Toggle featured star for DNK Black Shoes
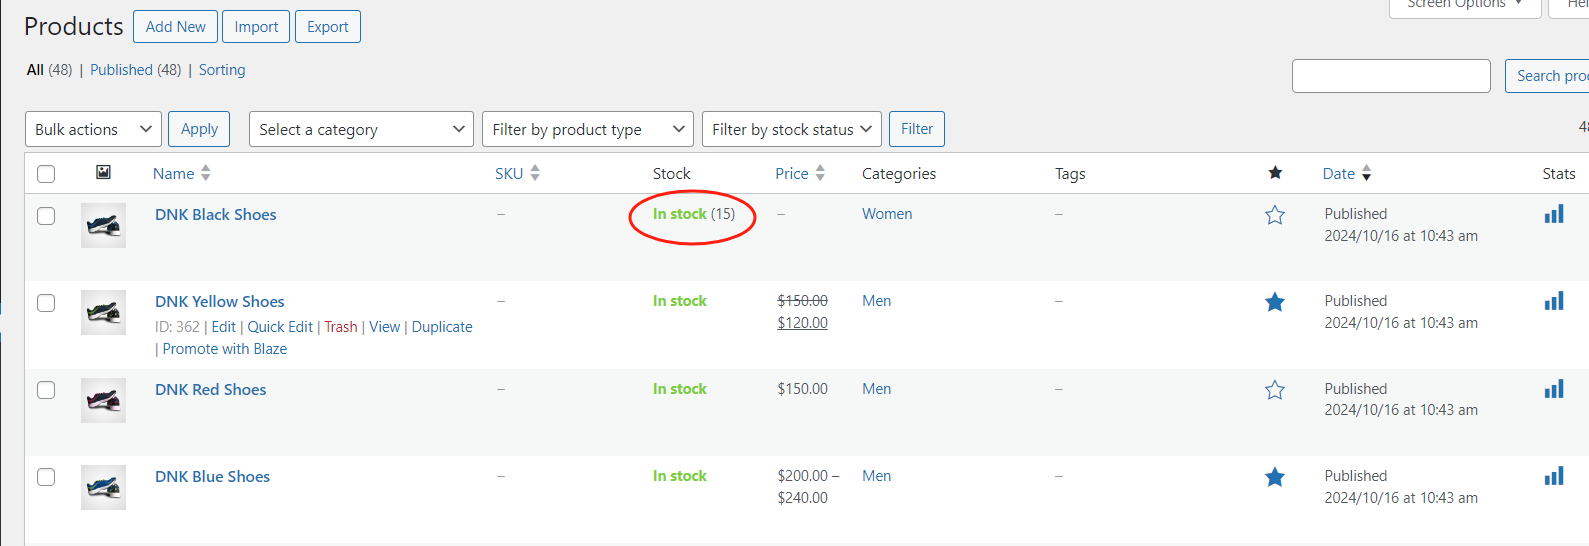Screen dimensions: 1589x546 pos(1274,215)
